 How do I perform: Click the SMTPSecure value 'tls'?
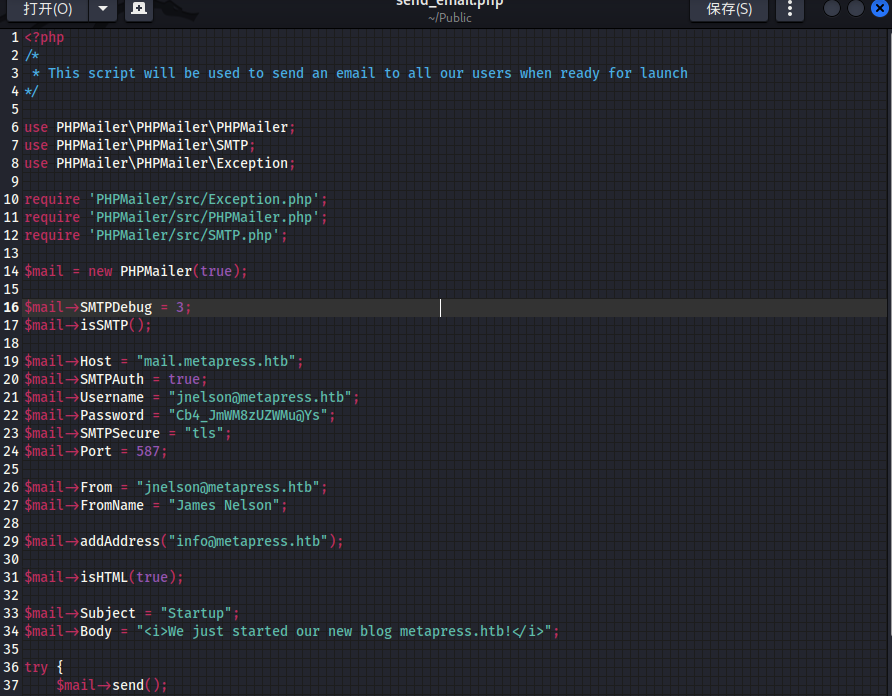point(204,434)
